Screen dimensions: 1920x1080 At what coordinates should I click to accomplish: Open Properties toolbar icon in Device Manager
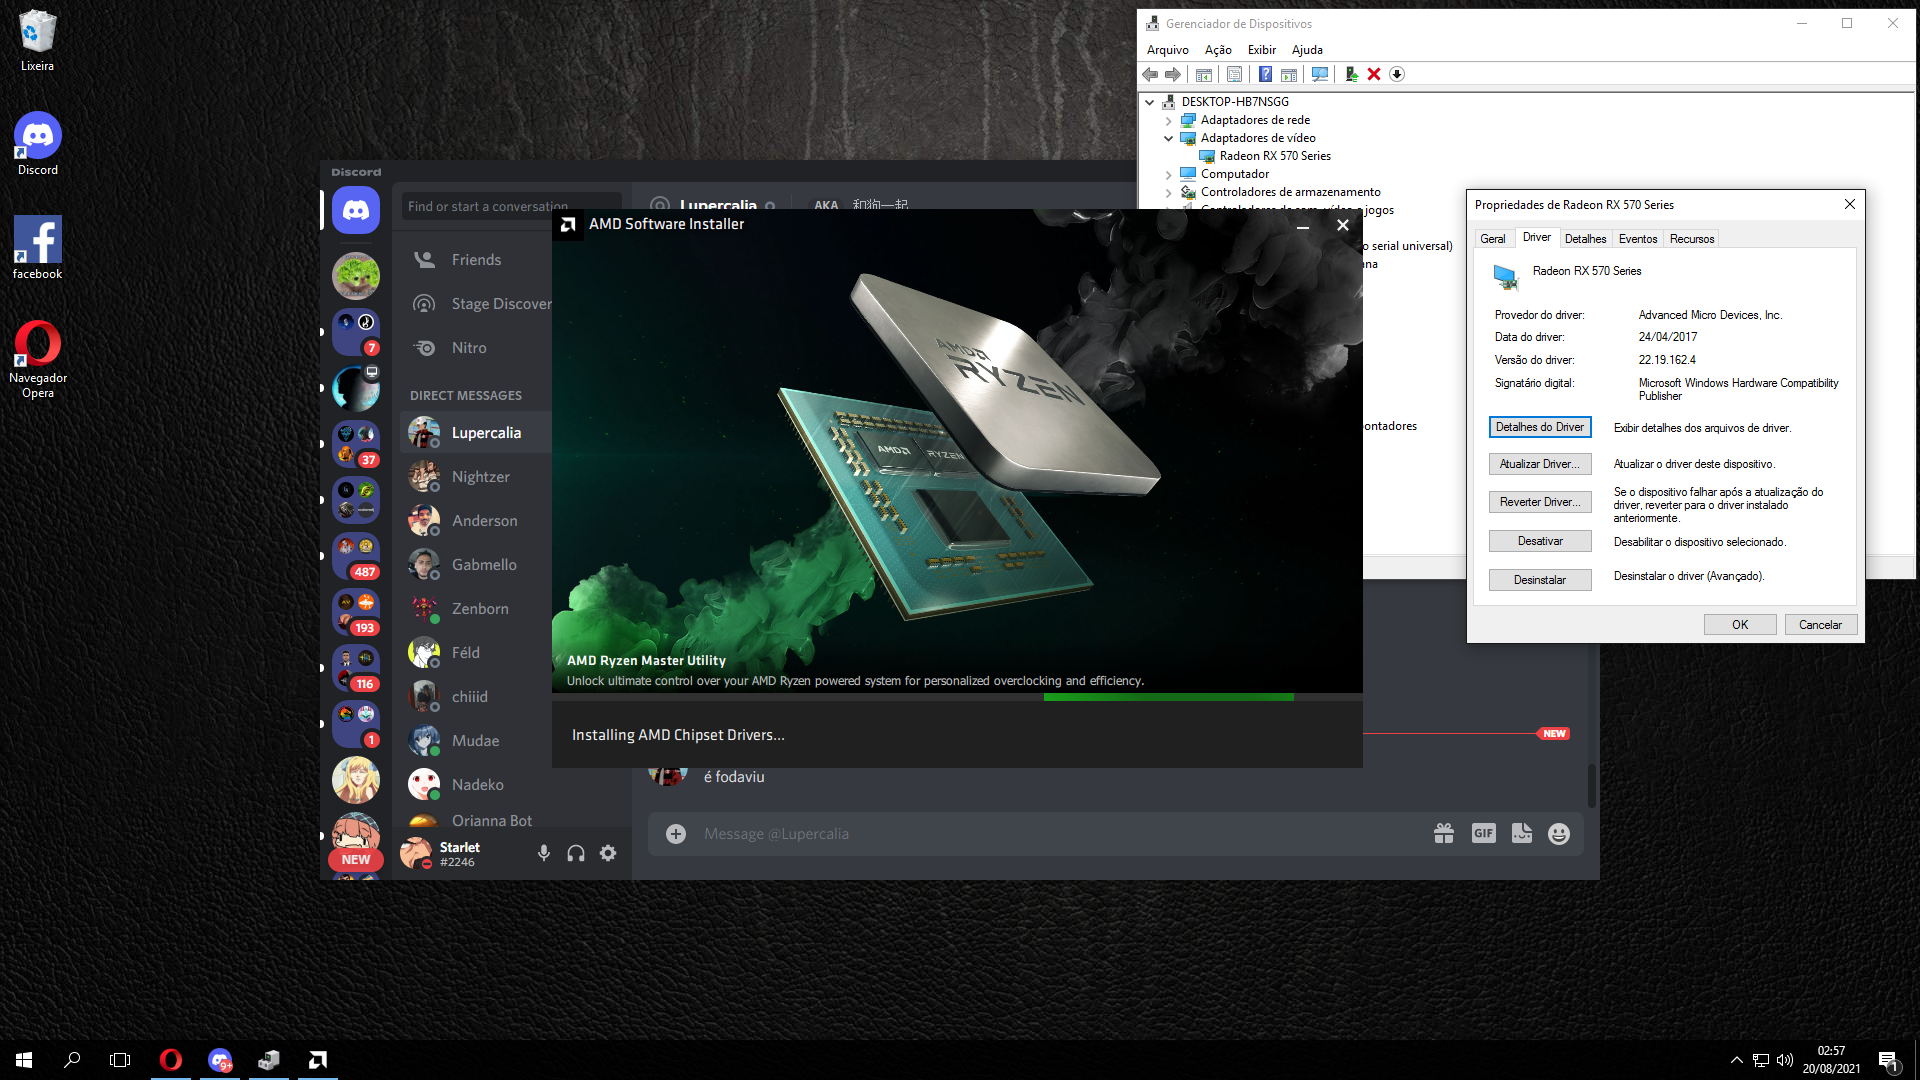[x=1234, y=74]
